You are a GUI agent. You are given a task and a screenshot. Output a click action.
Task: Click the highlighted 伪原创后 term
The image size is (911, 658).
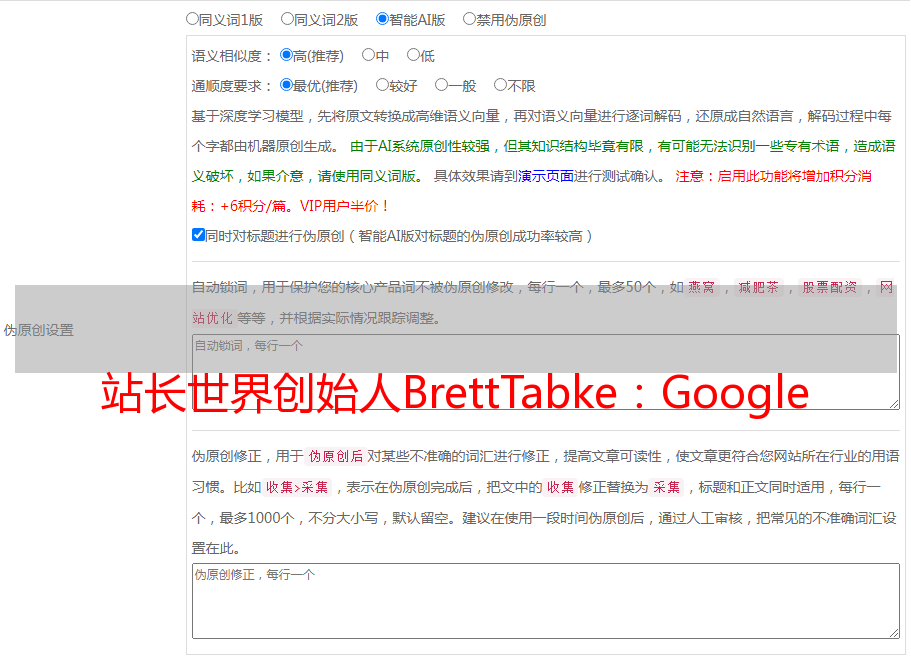point(336,456)
